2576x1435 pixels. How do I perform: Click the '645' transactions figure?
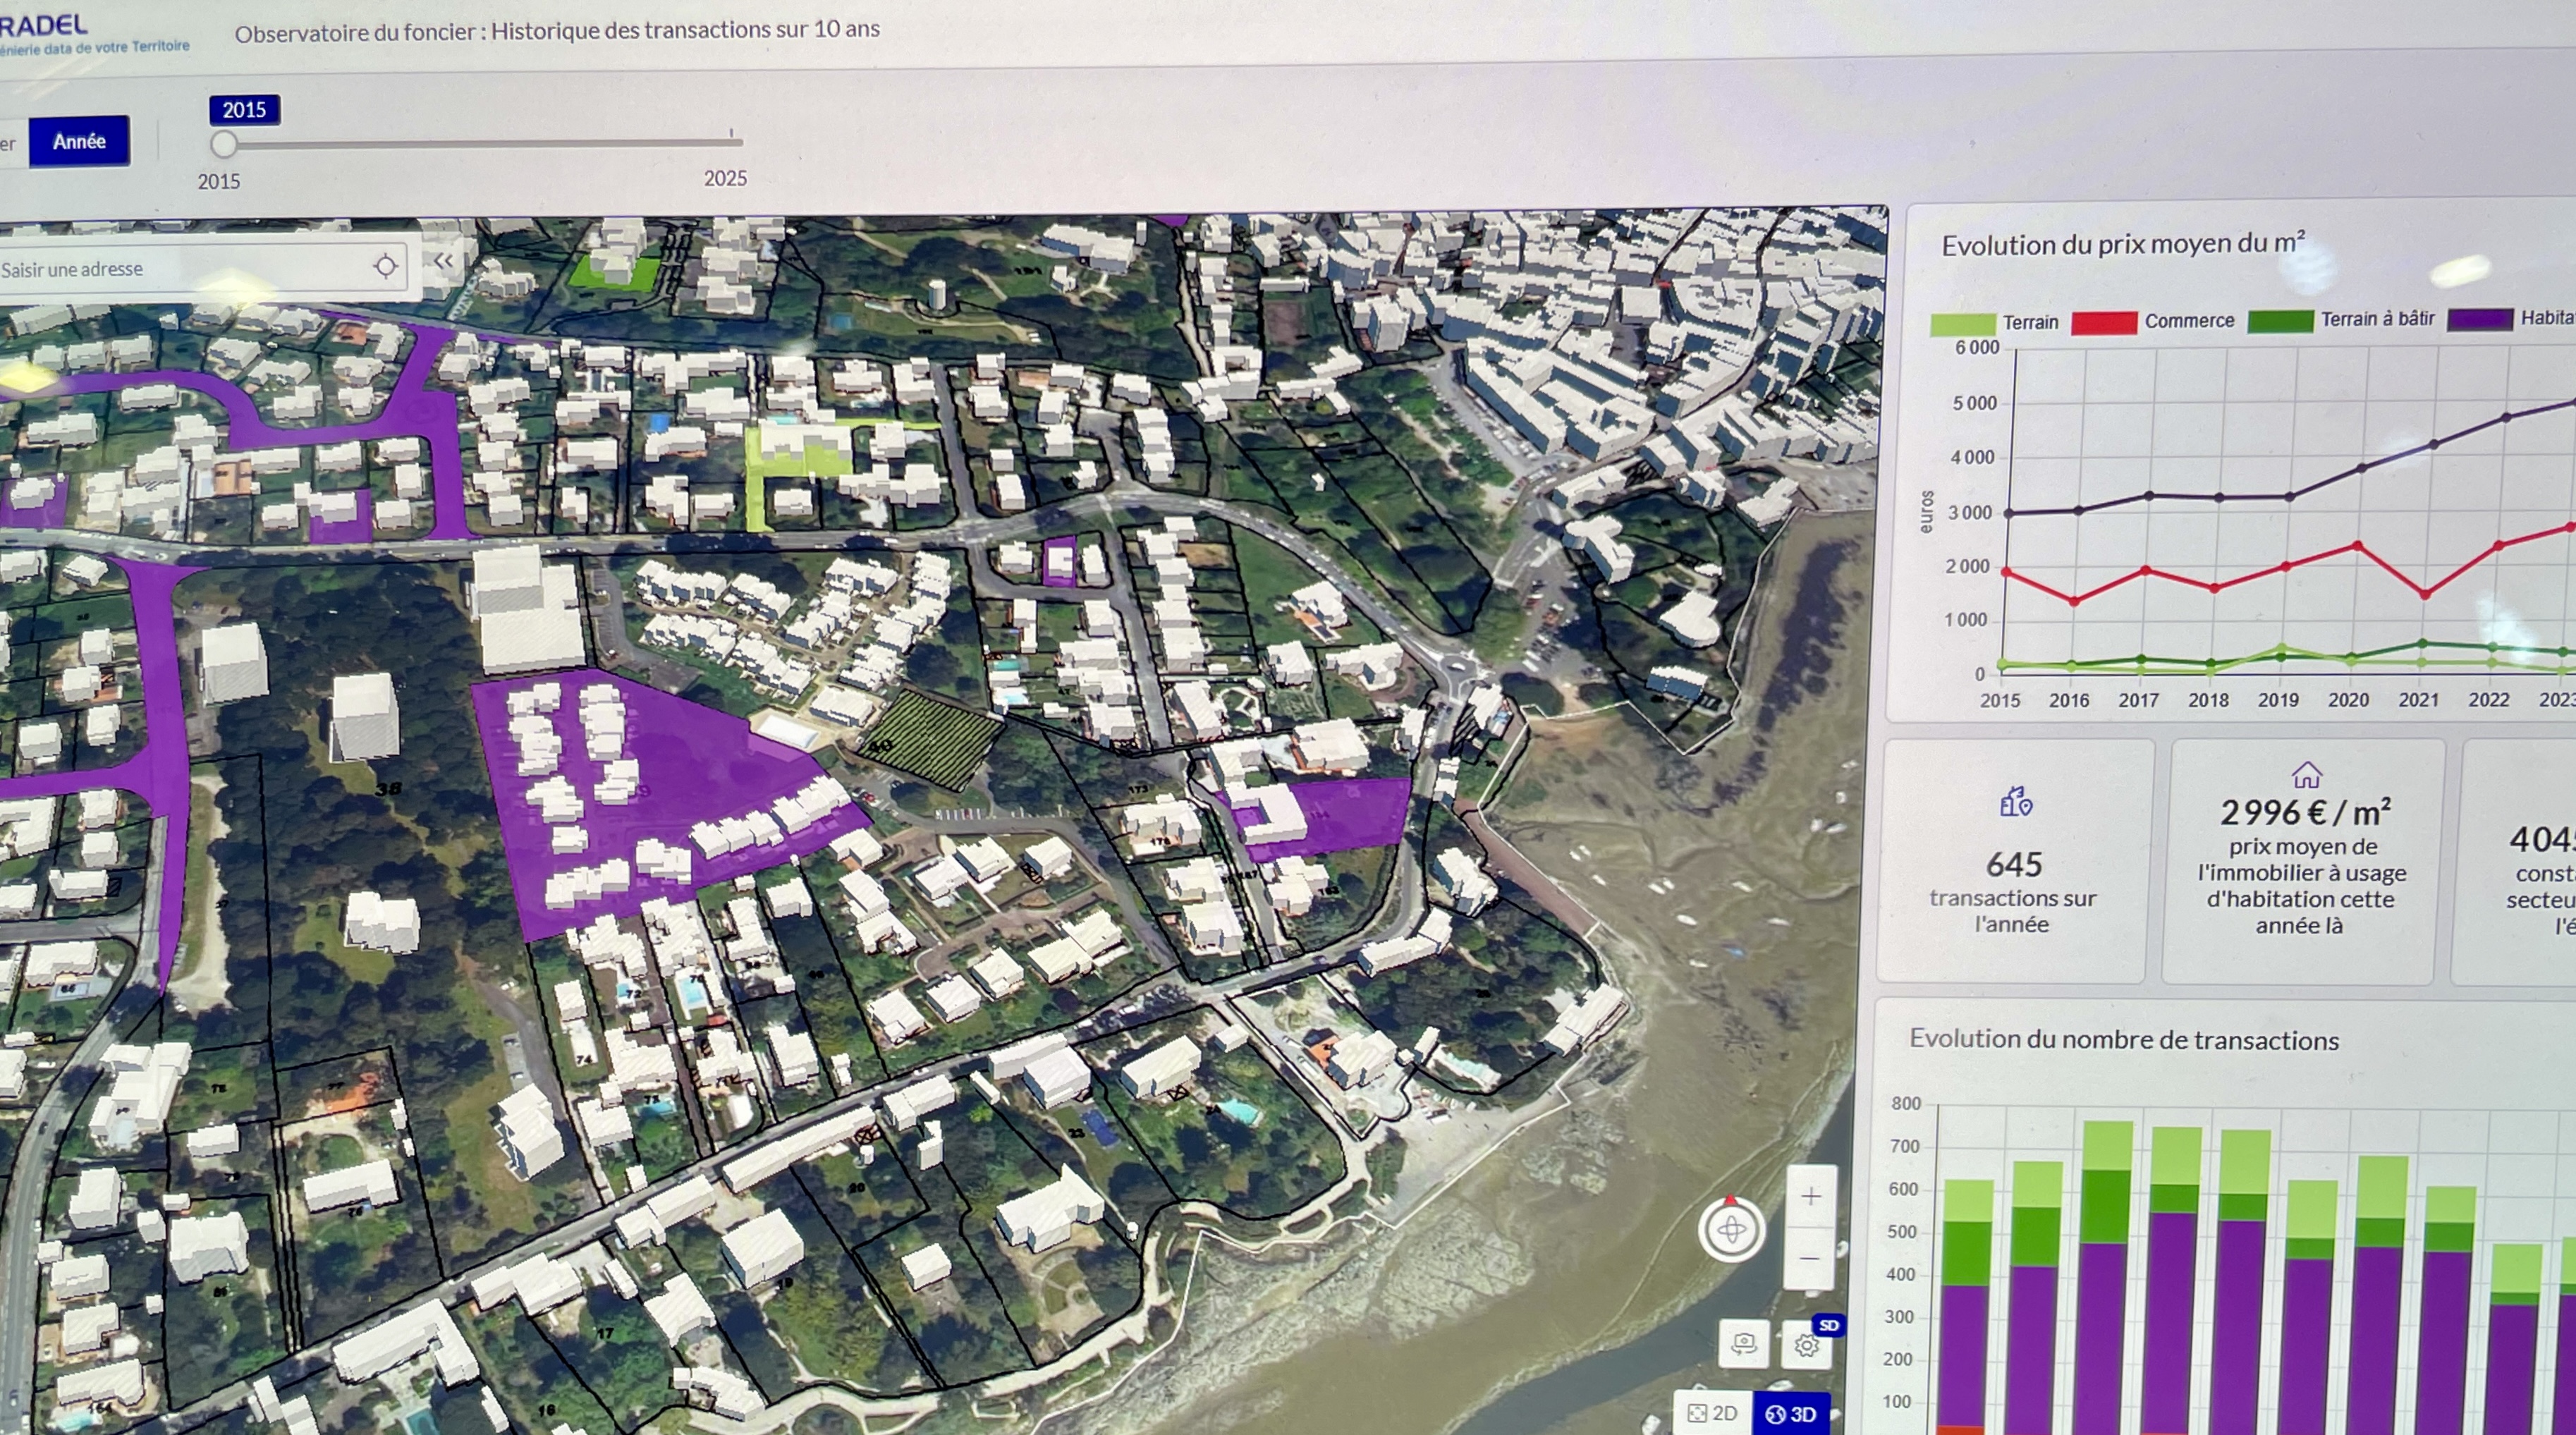pyautogui.click(x=2014, y=864)
